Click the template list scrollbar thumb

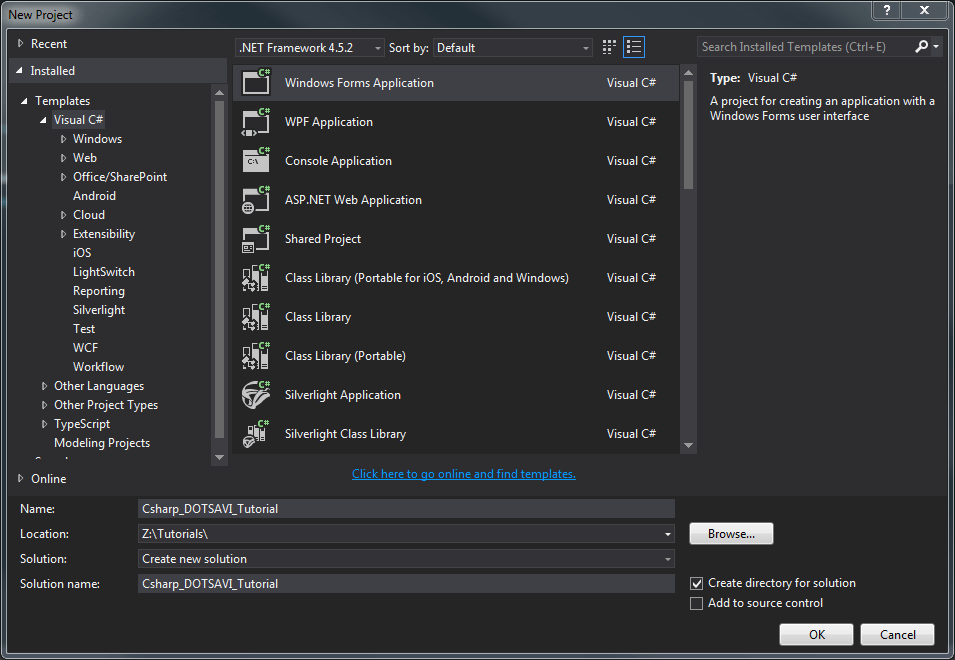[x=688, y=135]
